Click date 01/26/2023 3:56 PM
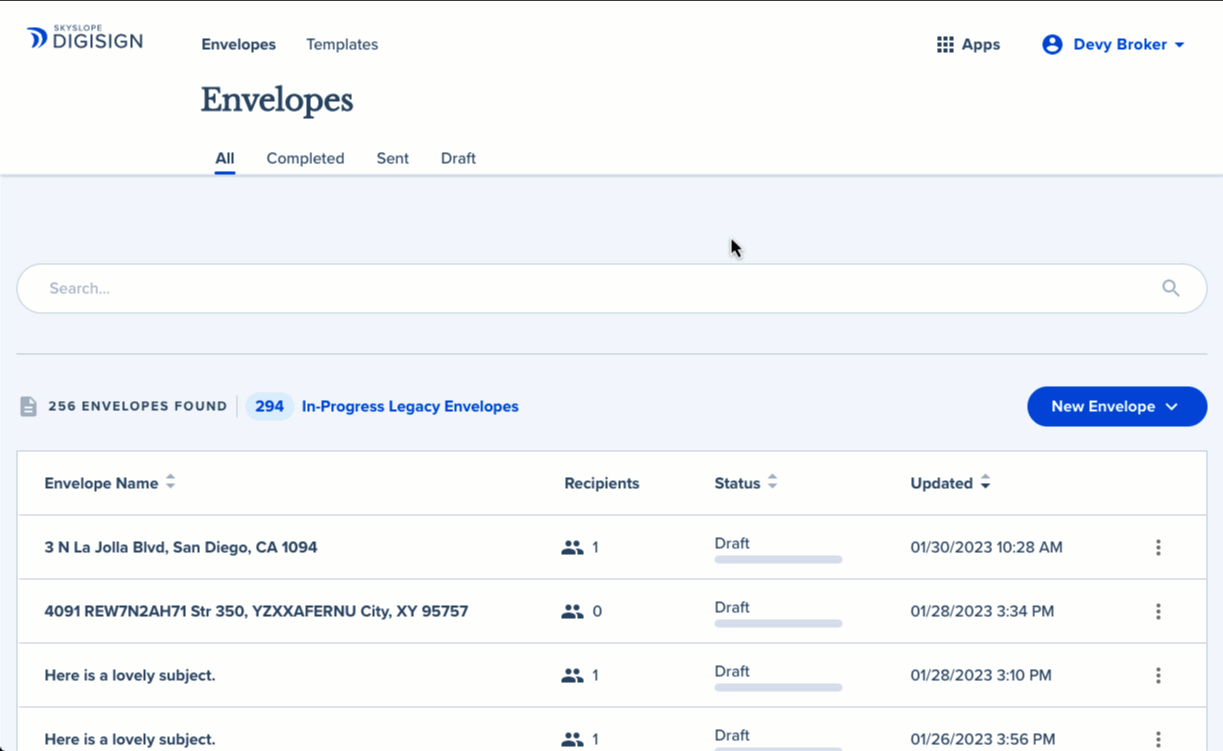The height and width of the screenshot is (751, 1223). coord(982,739)
